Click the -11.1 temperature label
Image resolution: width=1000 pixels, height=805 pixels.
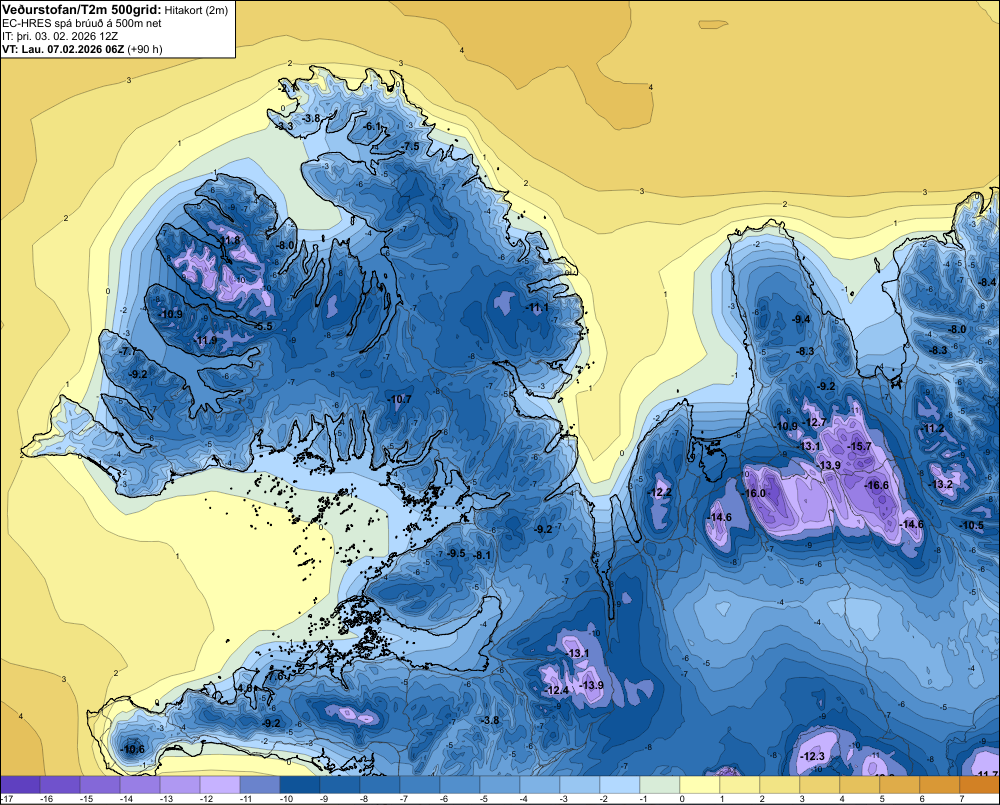pos(537,307)
